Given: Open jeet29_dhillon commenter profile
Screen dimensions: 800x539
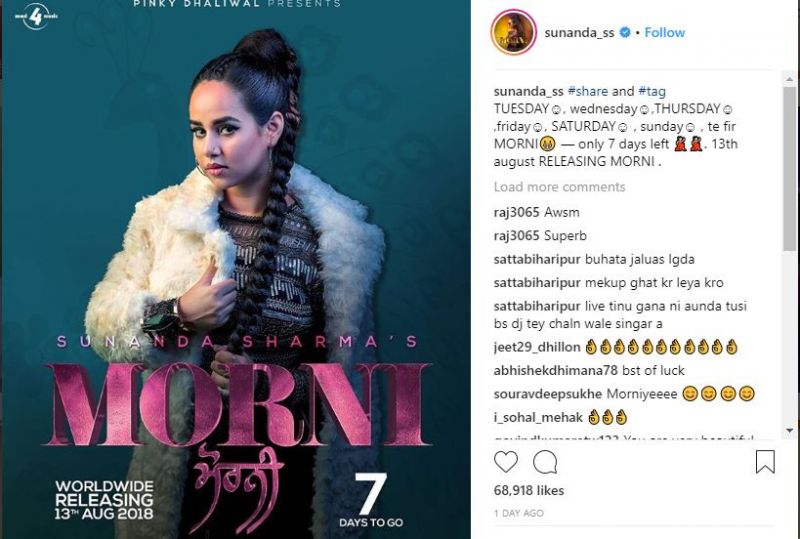Looking at the screenshot, I should [x=537, y=348].
